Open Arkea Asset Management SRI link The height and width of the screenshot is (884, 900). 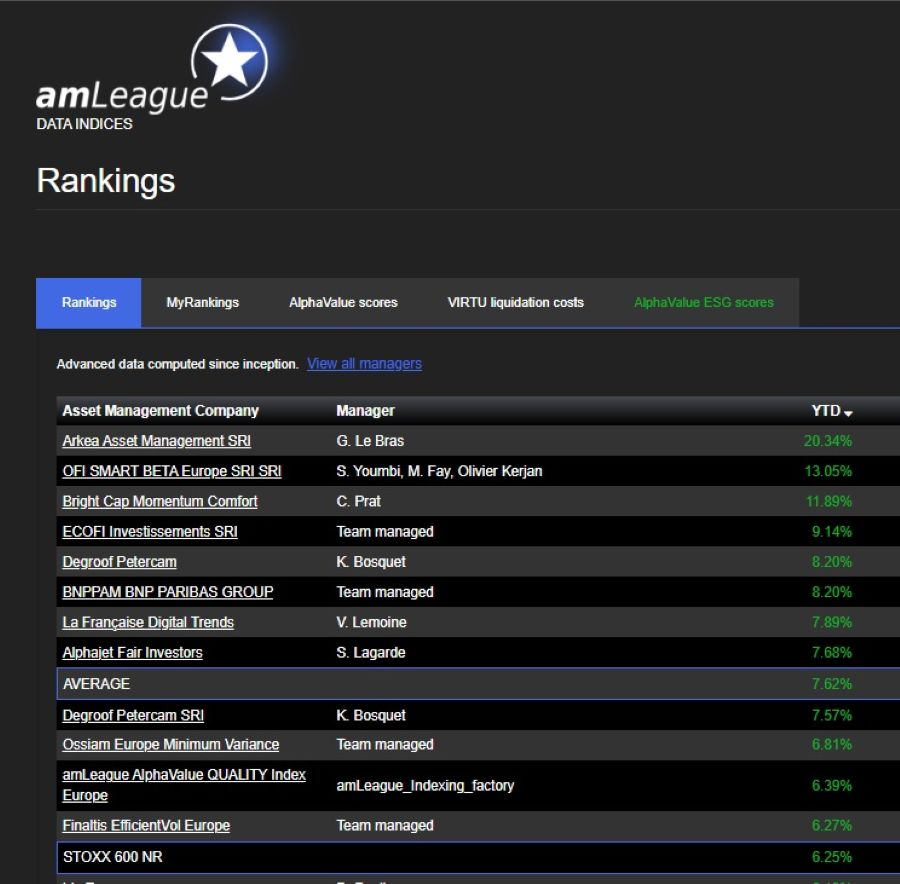pyautogui.click(x=157, y=441)
